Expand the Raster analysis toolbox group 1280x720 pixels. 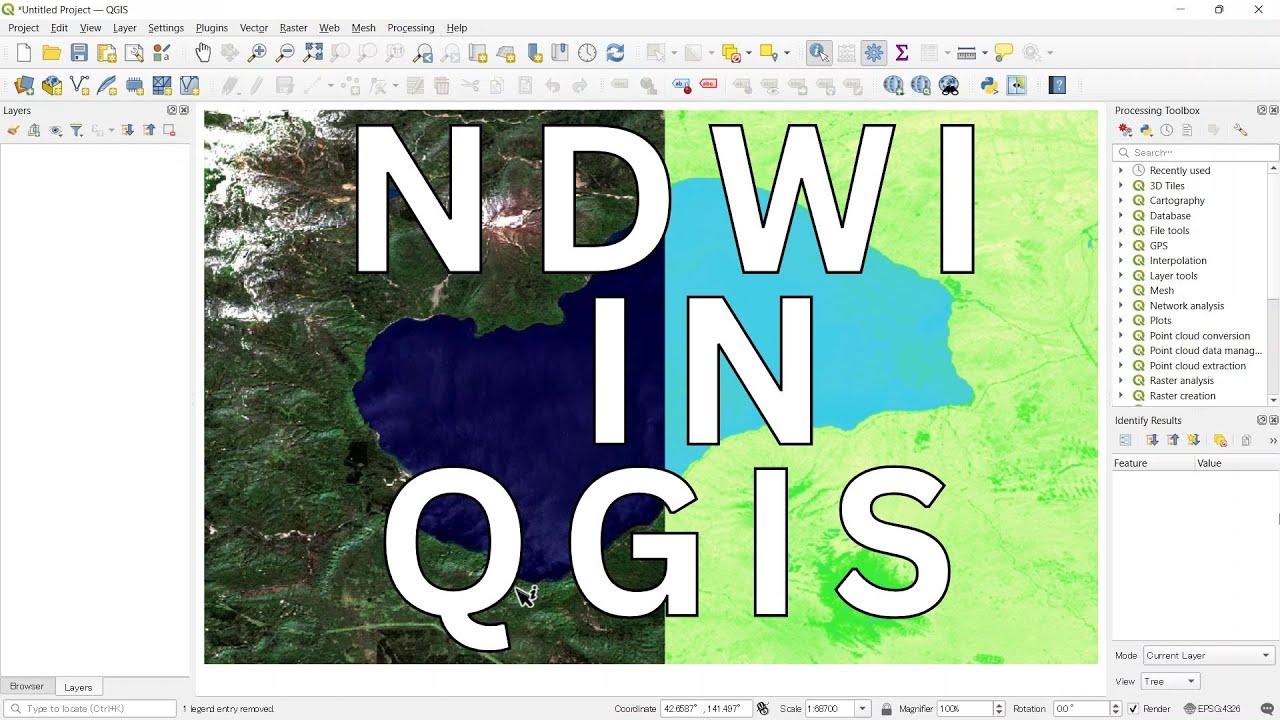pos(1121,381)
